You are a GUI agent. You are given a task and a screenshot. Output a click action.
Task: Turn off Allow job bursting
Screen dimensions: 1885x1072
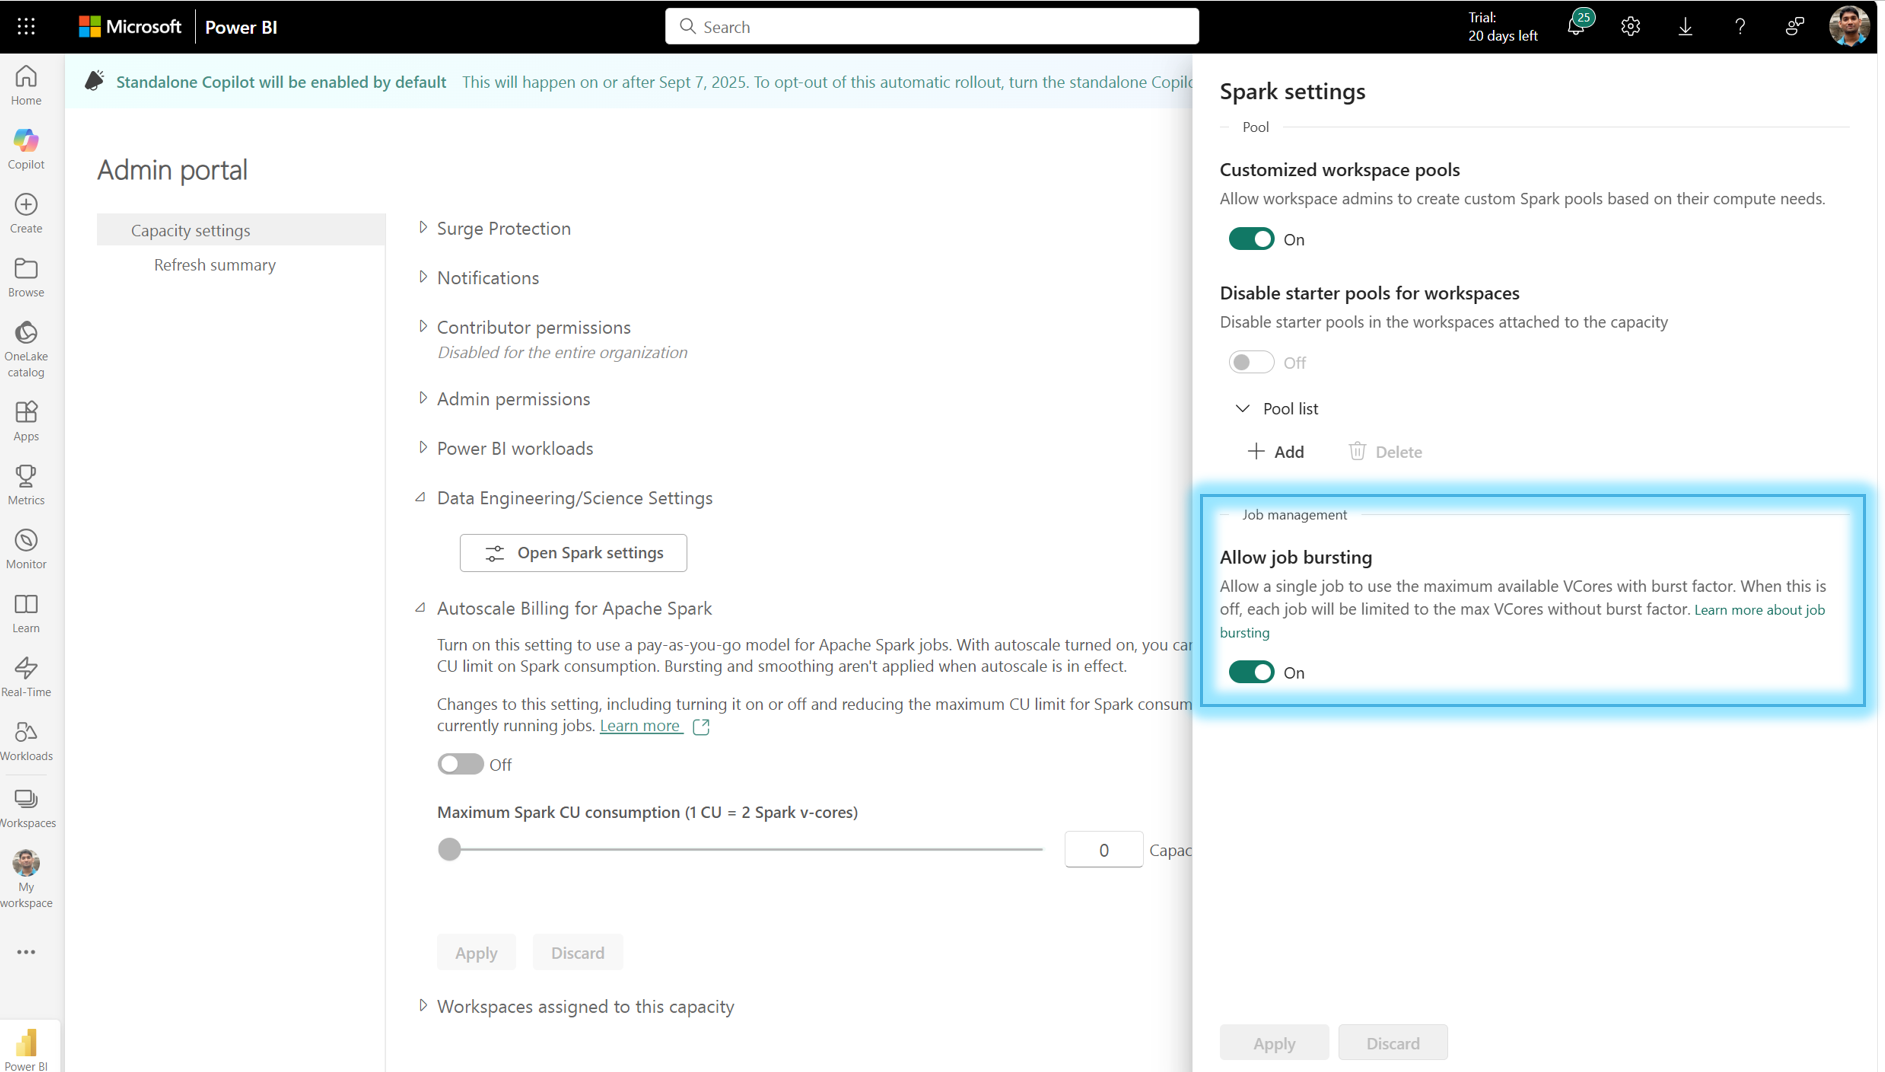point(1251,672)
